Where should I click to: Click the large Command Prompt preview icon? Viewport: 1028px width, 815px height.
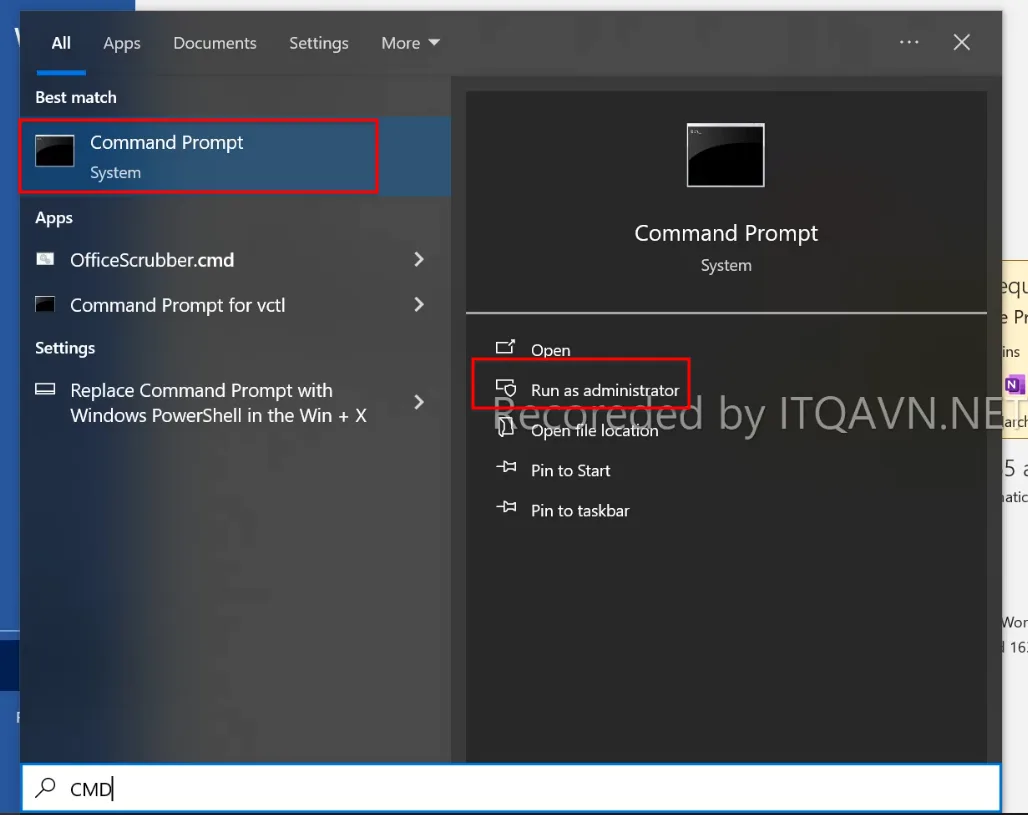[725, 155]
